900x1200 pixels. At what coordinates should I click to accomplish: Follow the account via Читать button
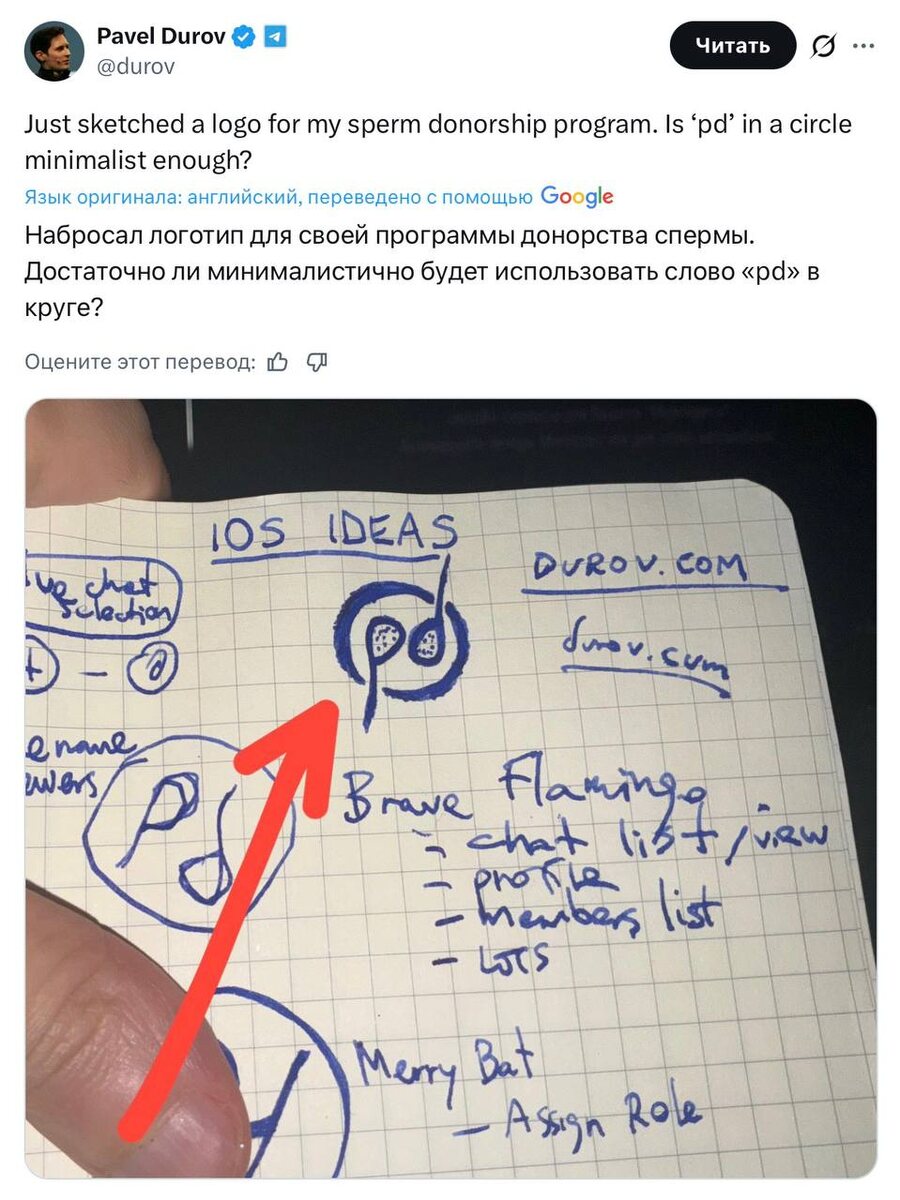(x=733, y=46)
